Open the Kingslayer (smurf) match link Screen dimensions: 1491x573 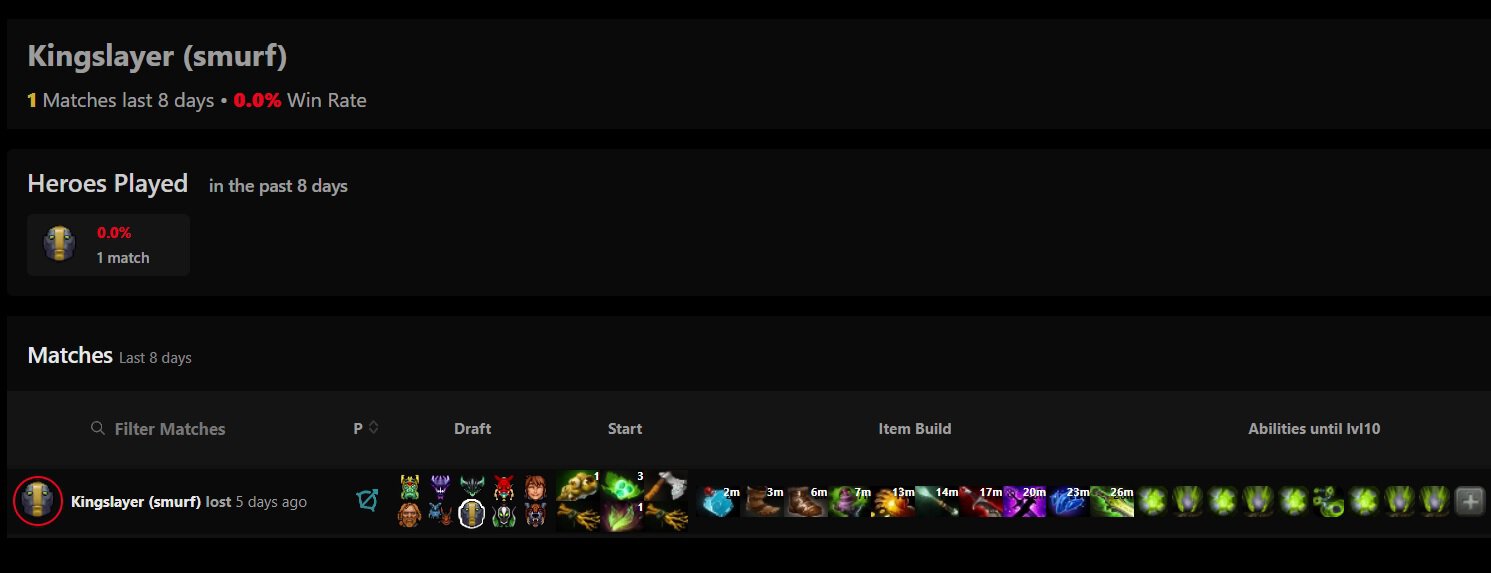136,502
